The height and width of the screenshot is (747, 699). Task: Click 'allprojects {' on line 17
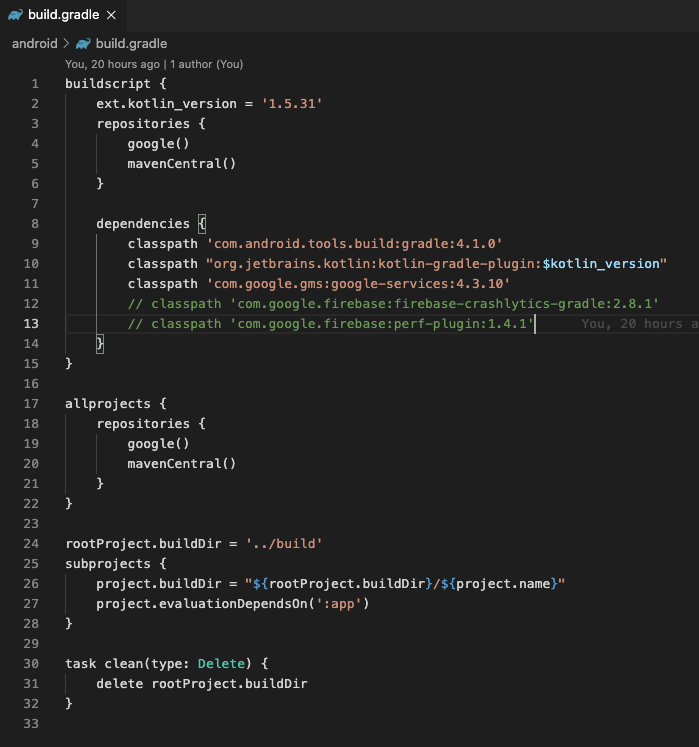pos(116,404)
